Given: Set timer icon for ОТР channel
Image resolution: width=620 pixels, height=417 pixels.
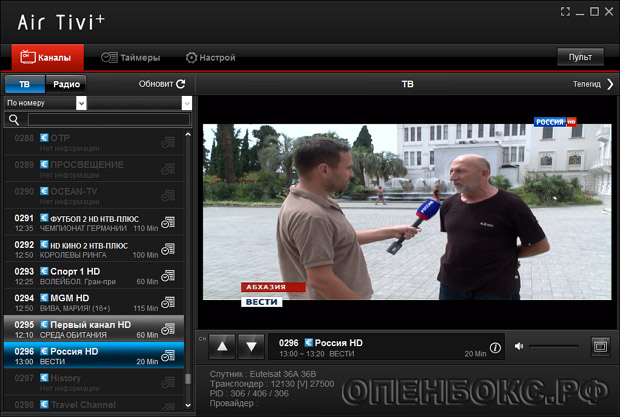Looking at the screenshot, I should coord(168,142).
